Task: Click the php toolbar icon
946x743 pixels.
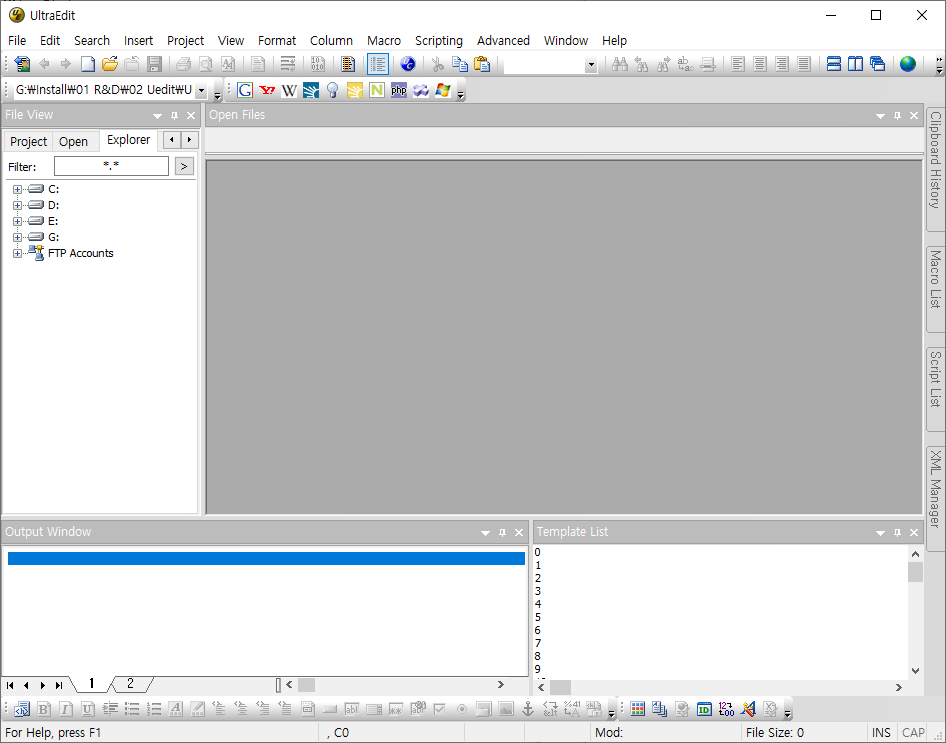Action: point(399,90)
